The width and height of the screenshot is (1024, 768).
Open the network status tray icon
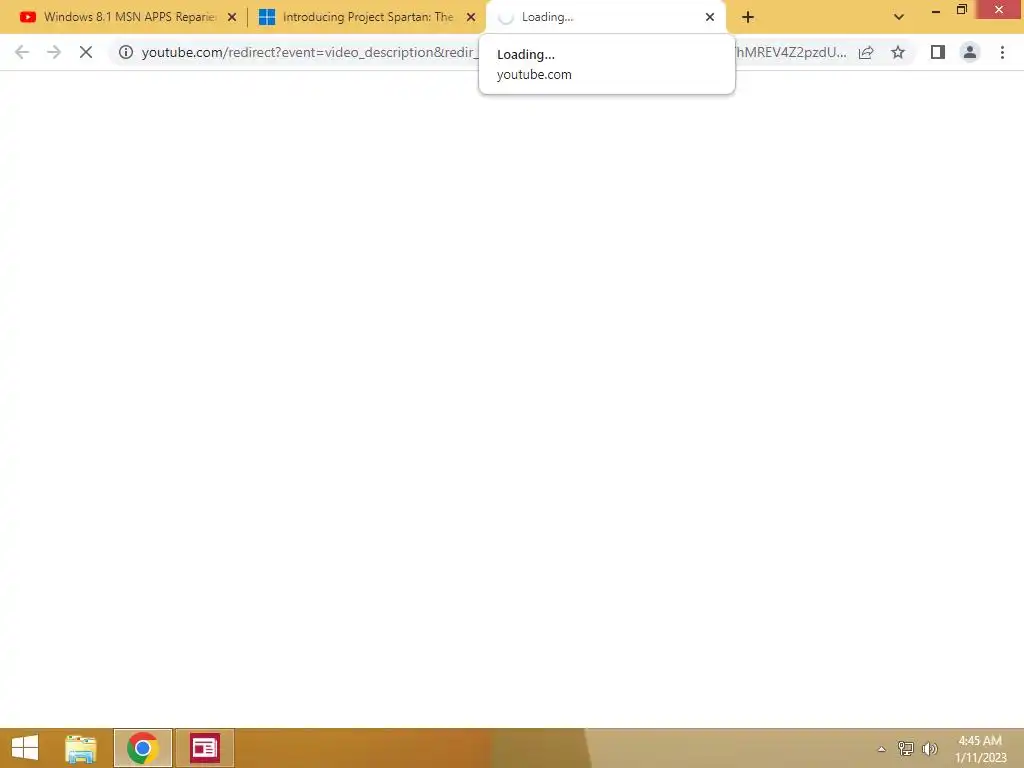[x=906, y=748]
